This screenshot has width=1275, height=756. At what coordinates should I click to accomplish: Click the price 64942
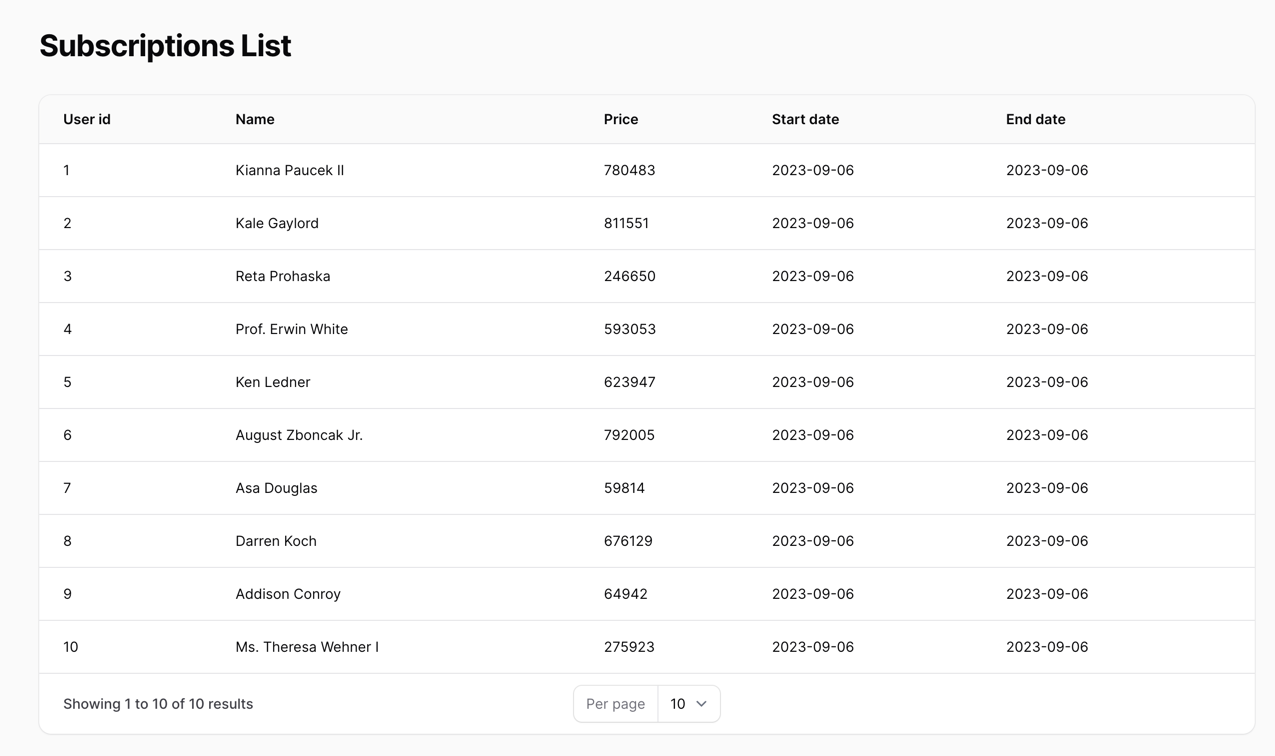626,594
